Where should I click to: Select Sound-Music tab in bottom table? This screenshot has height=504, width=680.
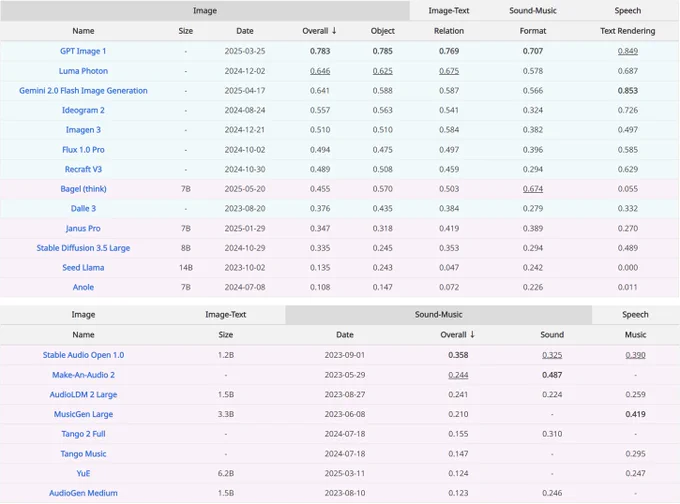[438, 315]
